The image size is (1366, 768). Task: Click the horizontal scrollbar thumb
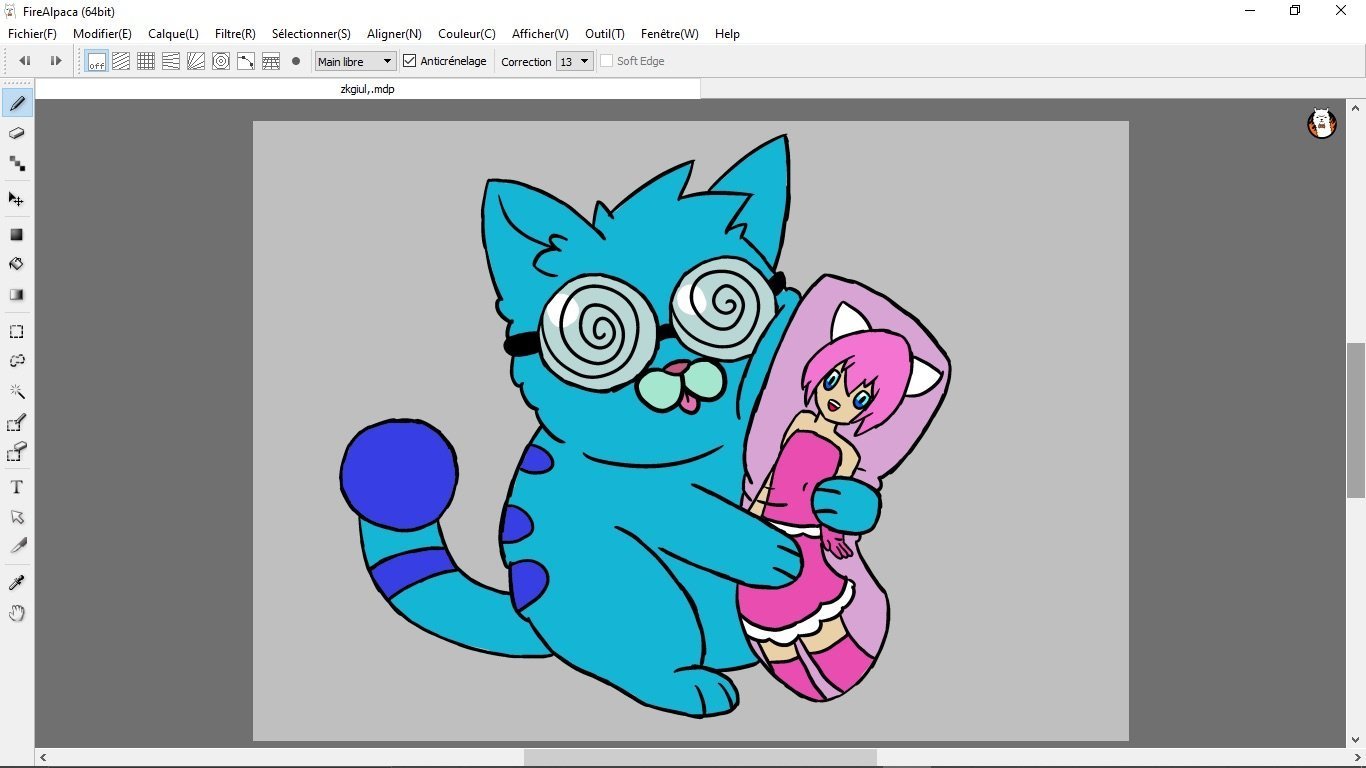coord(700,758)
